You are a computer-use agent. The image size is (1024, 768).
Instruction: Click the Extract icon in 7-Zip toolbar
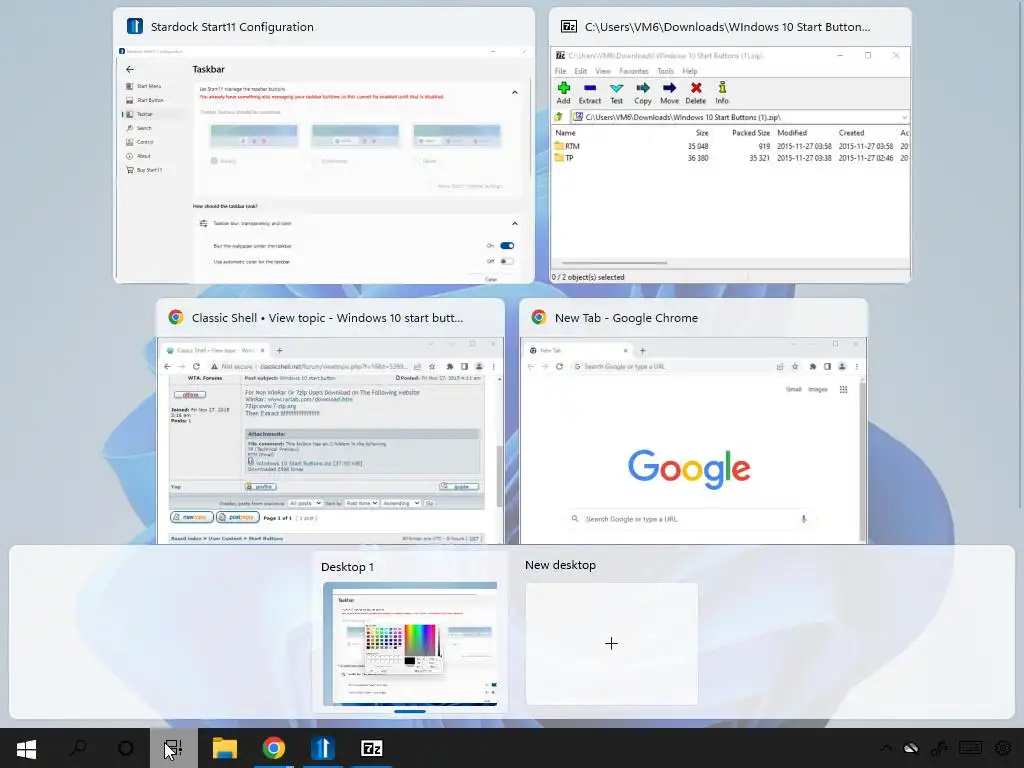590,88
